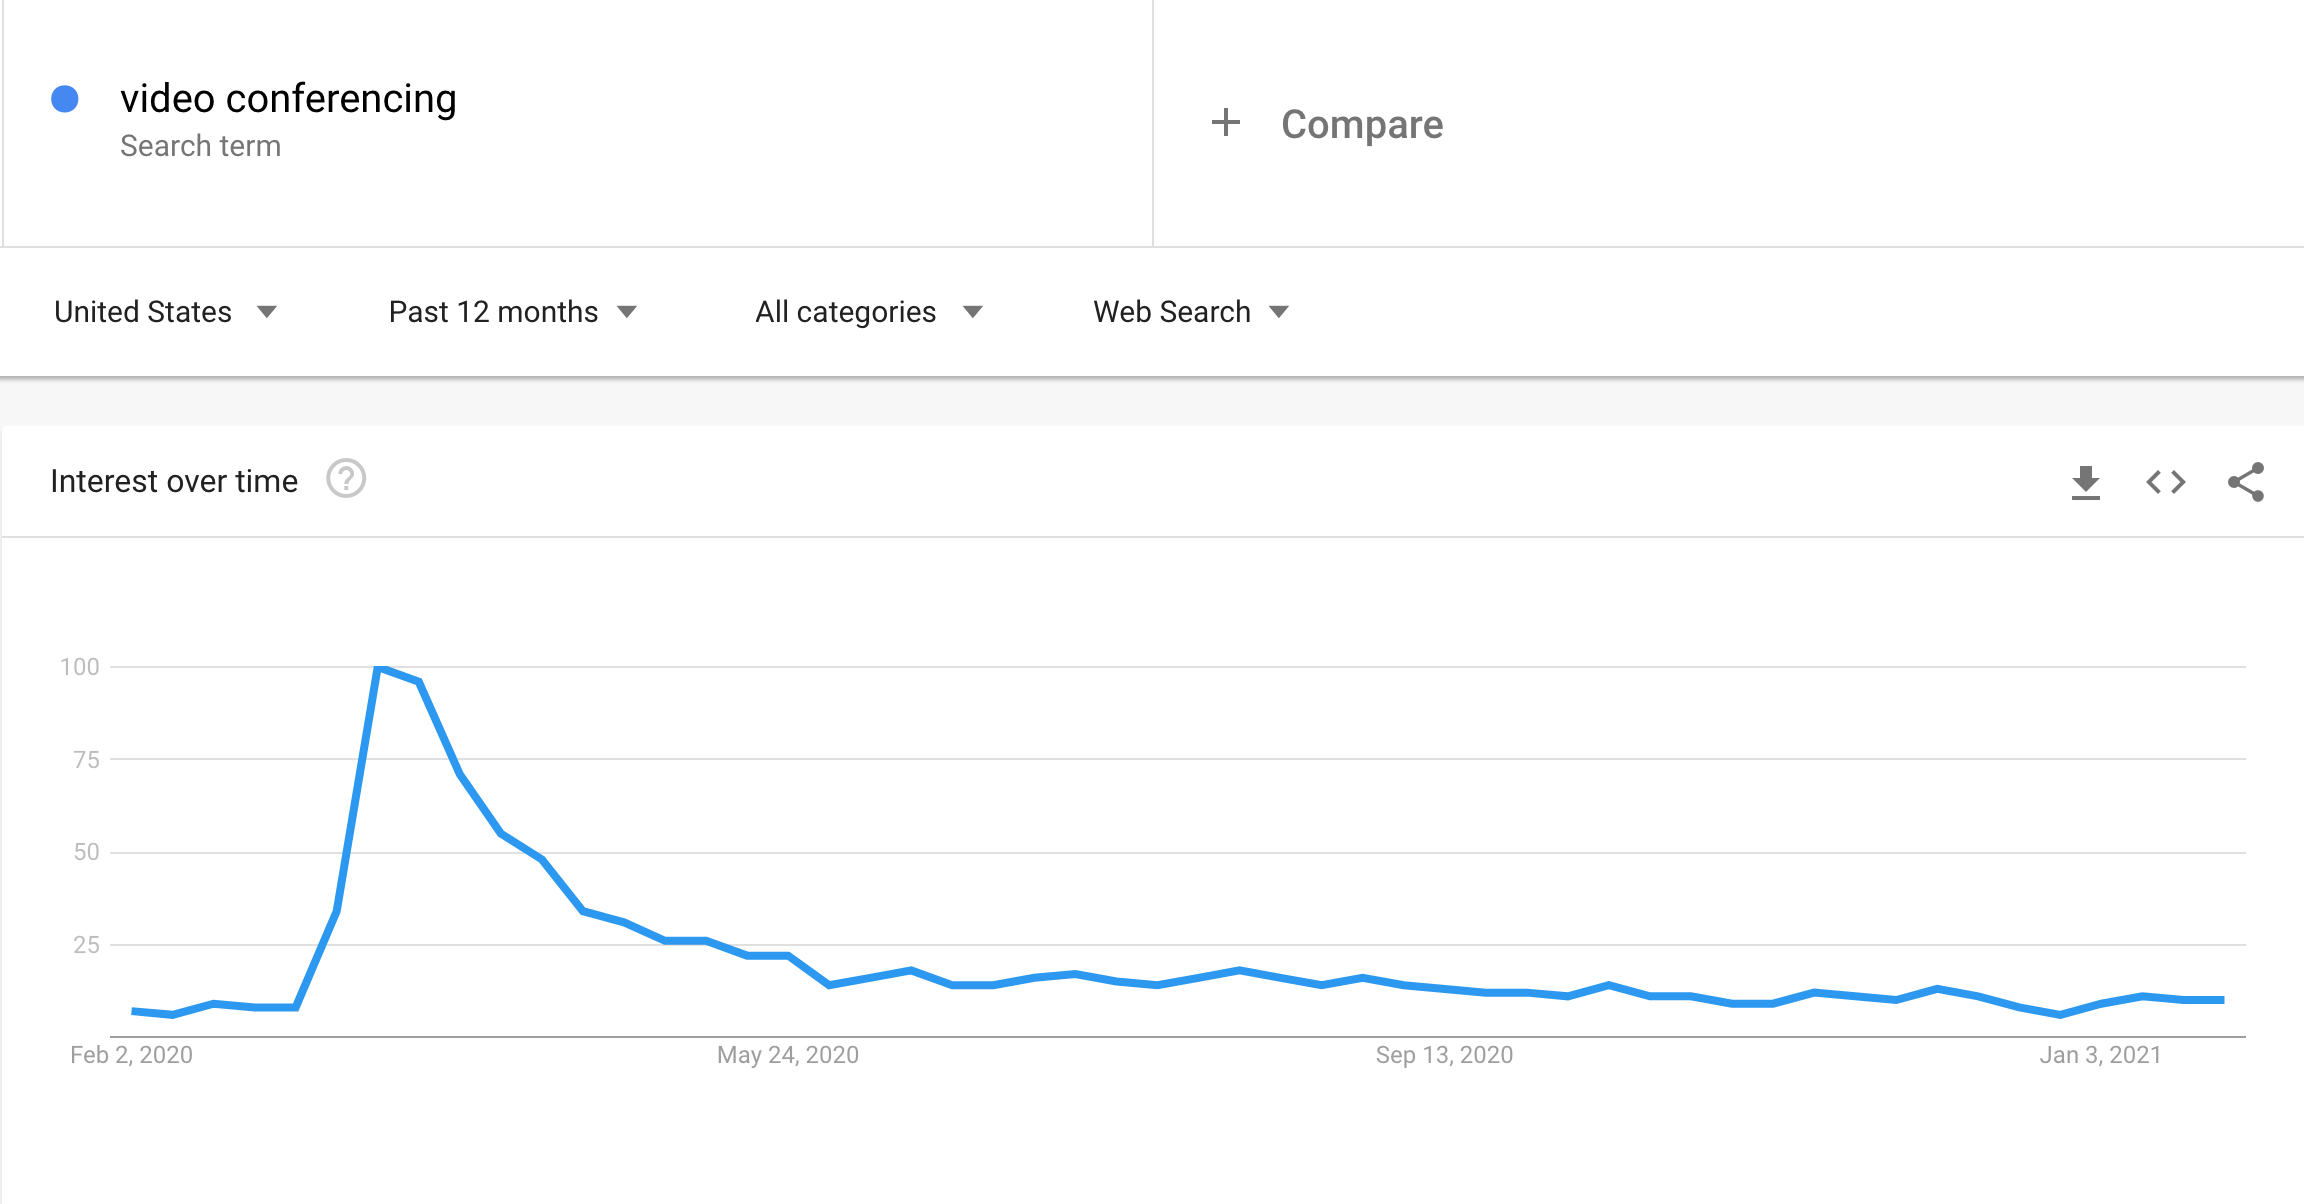
Task: Select the Jan 3, 2021 axis label
Action: 2101,1055
